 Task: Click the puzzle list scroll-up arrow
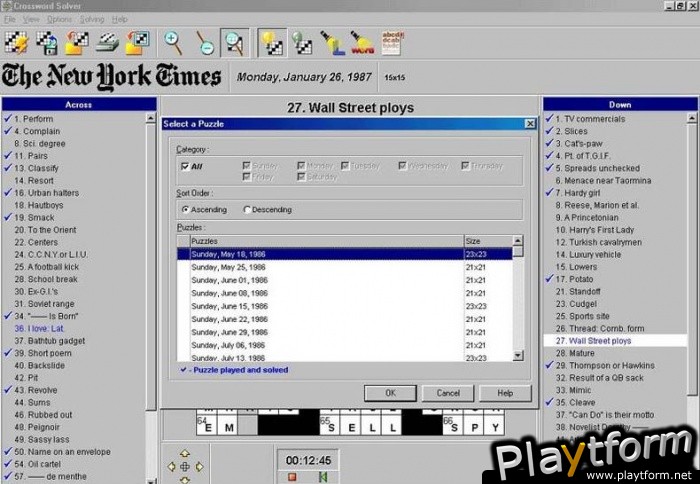tap(517, 241)
